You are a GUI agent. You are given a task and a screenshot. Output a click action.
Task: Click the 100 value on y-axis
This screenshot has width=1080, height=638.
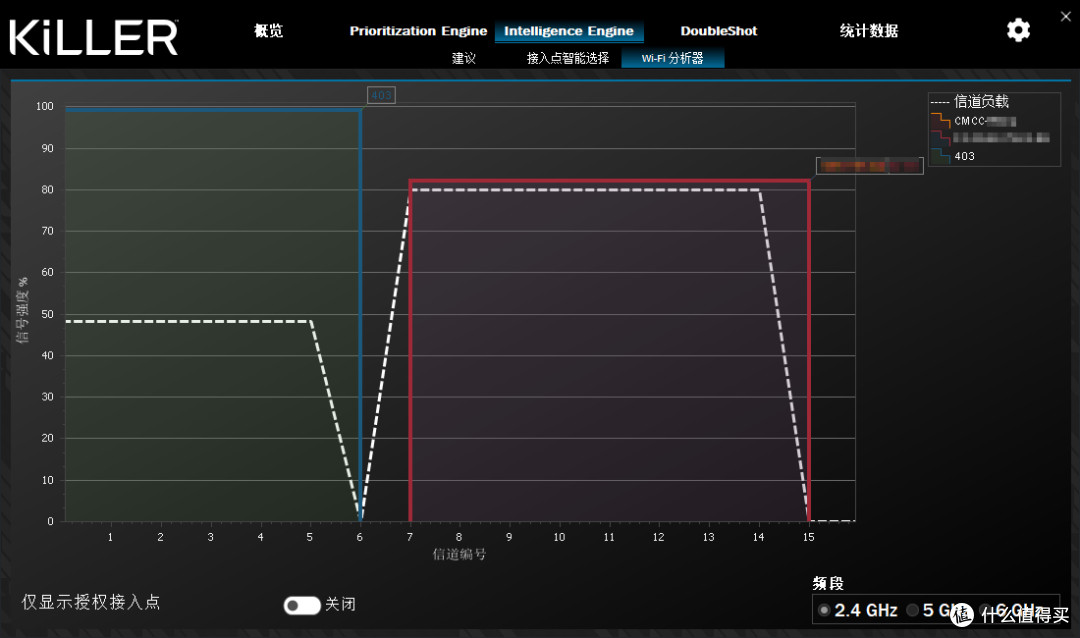click(x=45, y=106)
